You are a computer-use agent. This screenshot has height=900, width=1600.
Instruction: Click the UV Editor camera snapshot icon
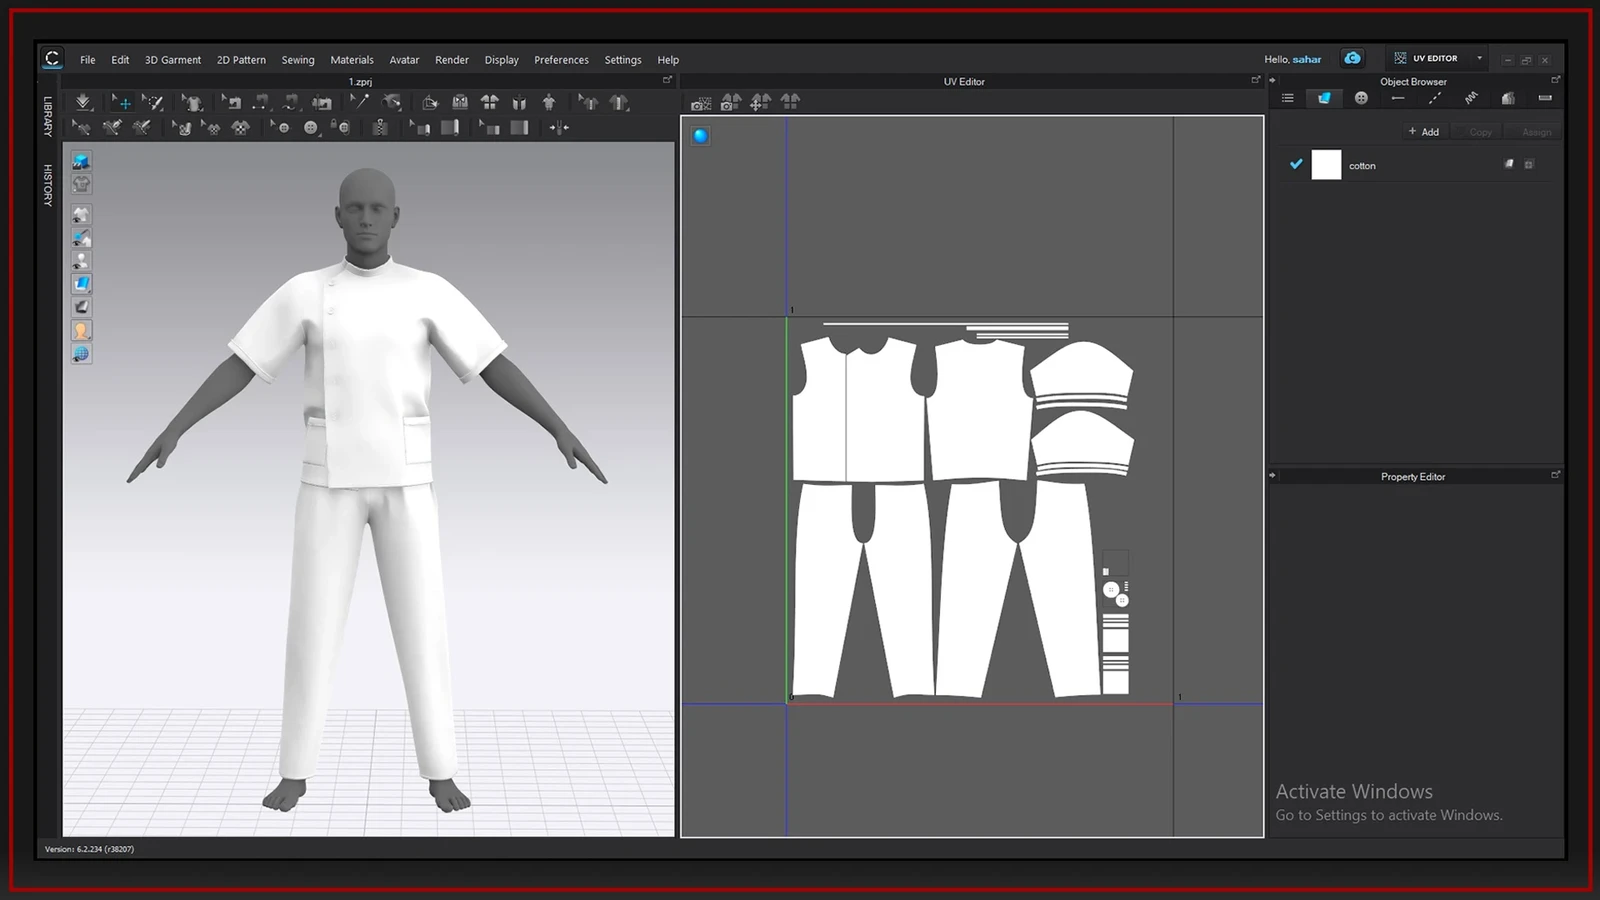click(700, 102)
